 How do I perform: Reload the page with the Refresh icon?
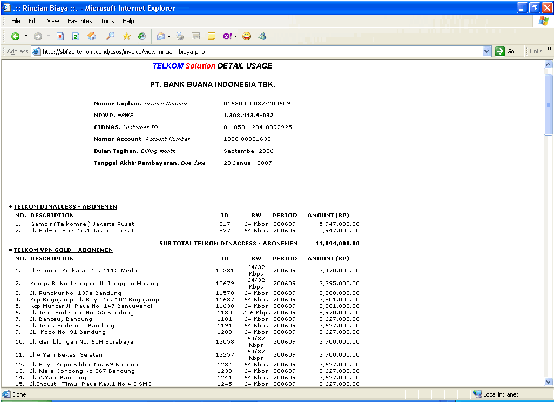(75, 36)
